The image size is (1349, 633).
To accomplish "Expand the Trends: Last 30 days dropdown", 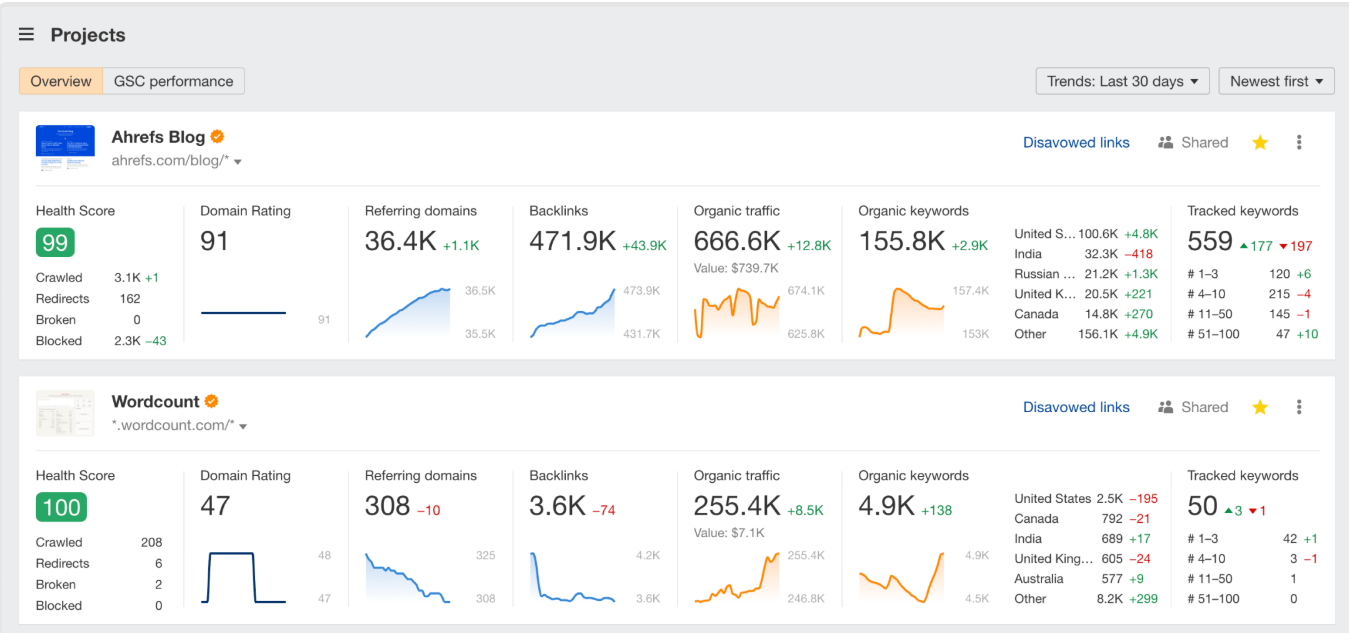I will [1123, 81].
